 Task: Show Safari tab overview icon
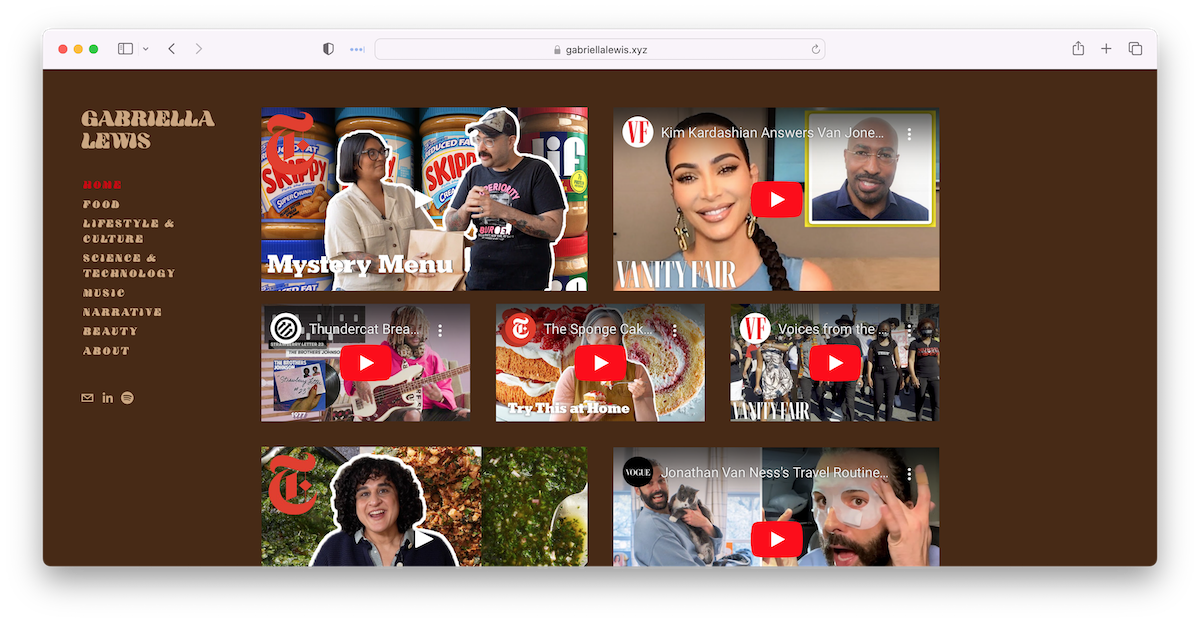tap(1135, 49)
